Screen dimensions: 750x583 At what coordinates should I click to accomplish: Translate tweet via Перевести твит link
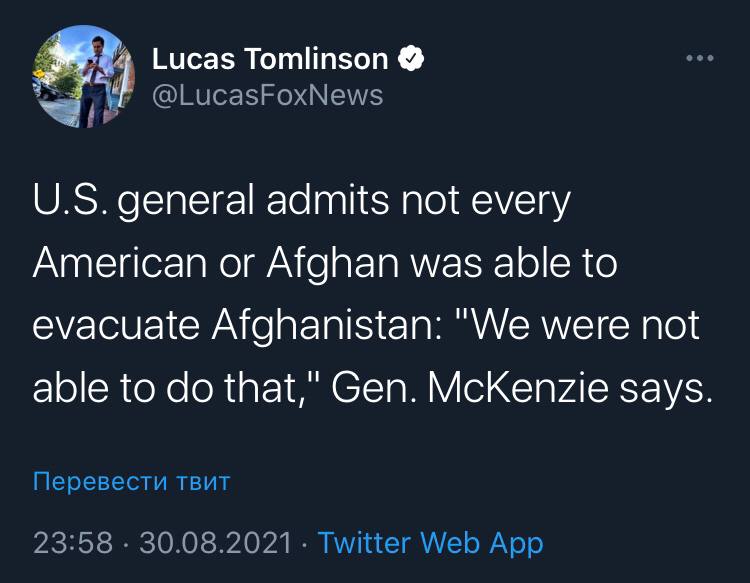point(131,481)
